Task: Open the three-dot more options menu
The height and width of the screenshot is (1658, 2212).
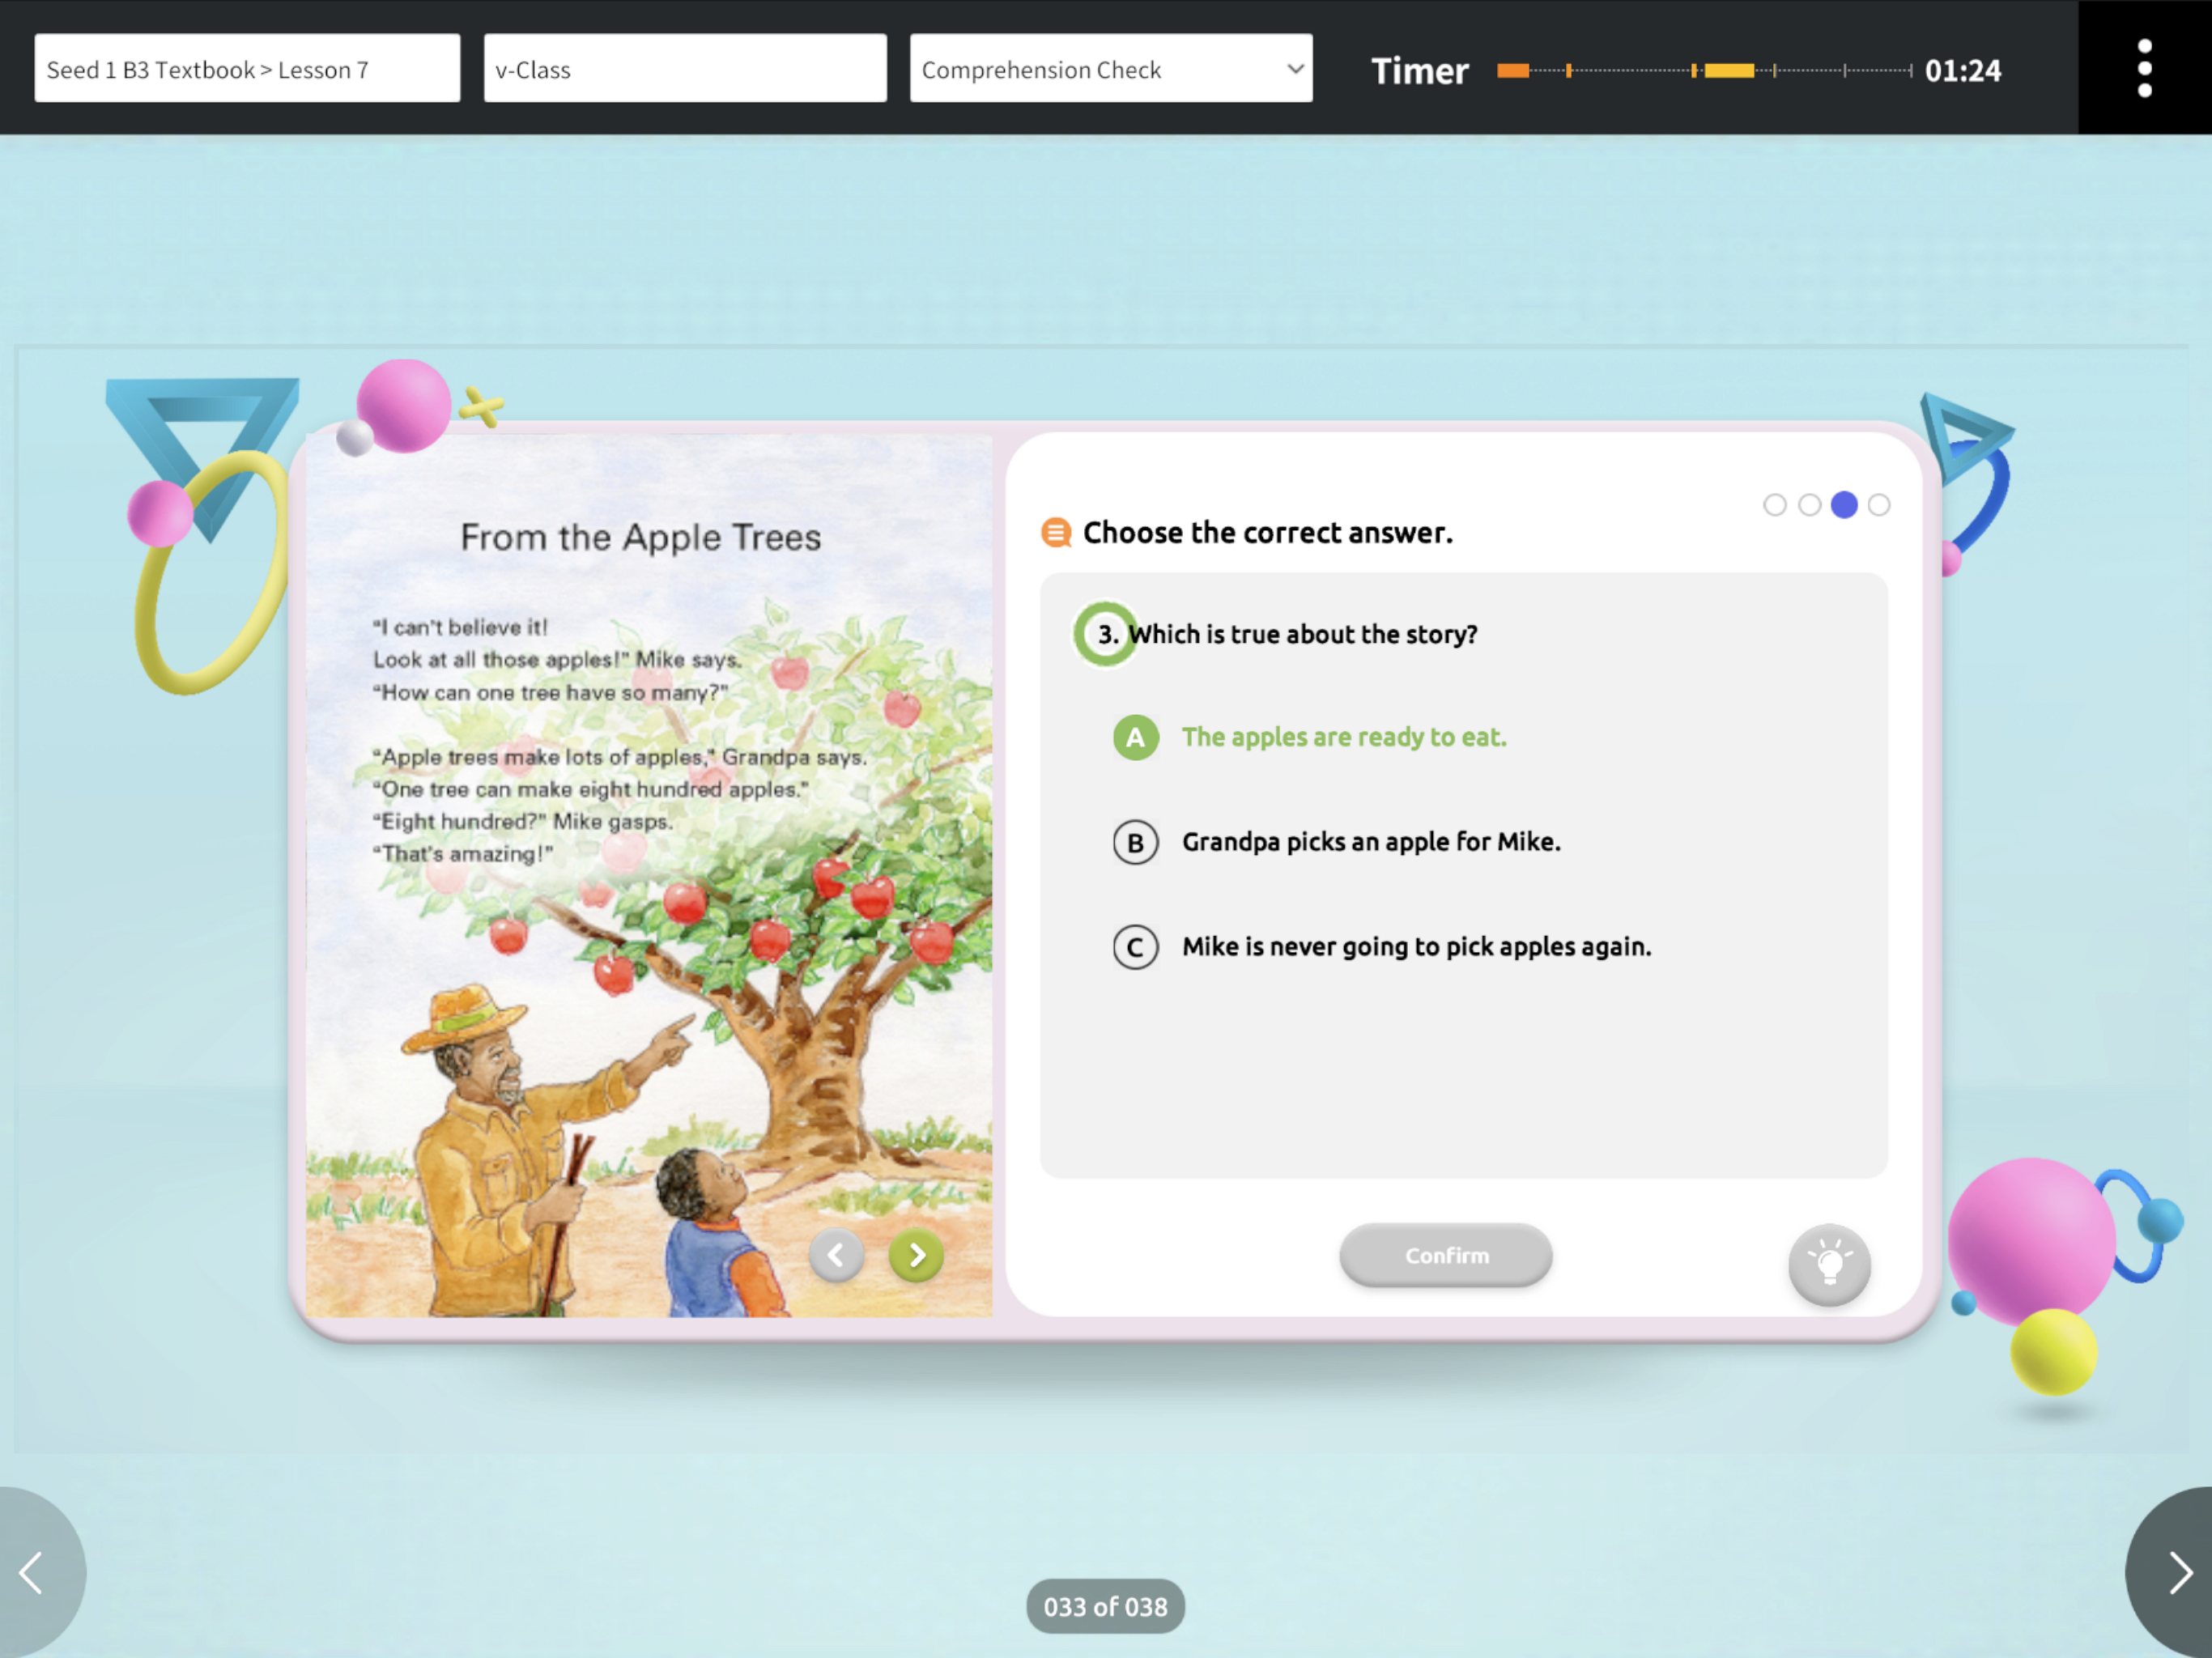Action: coord(2144,68)
